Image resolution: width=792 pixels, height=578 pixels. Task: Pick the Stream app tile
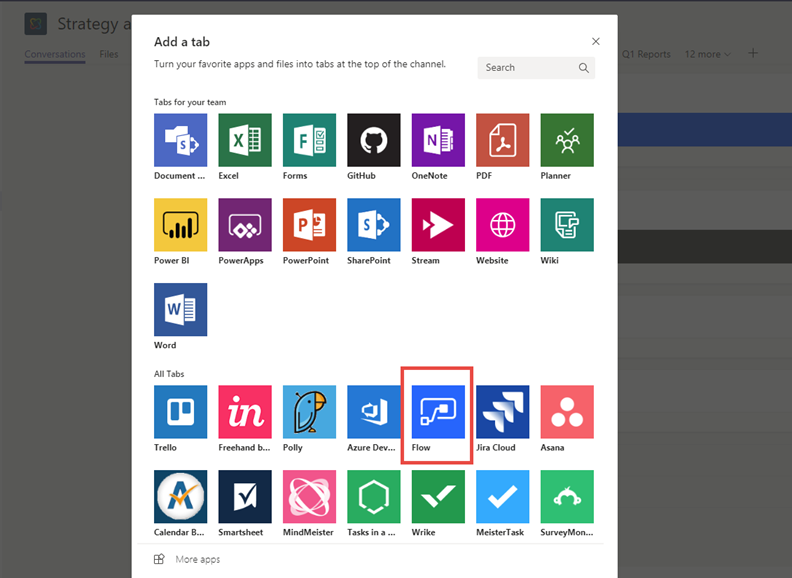(x=438, y=225)
